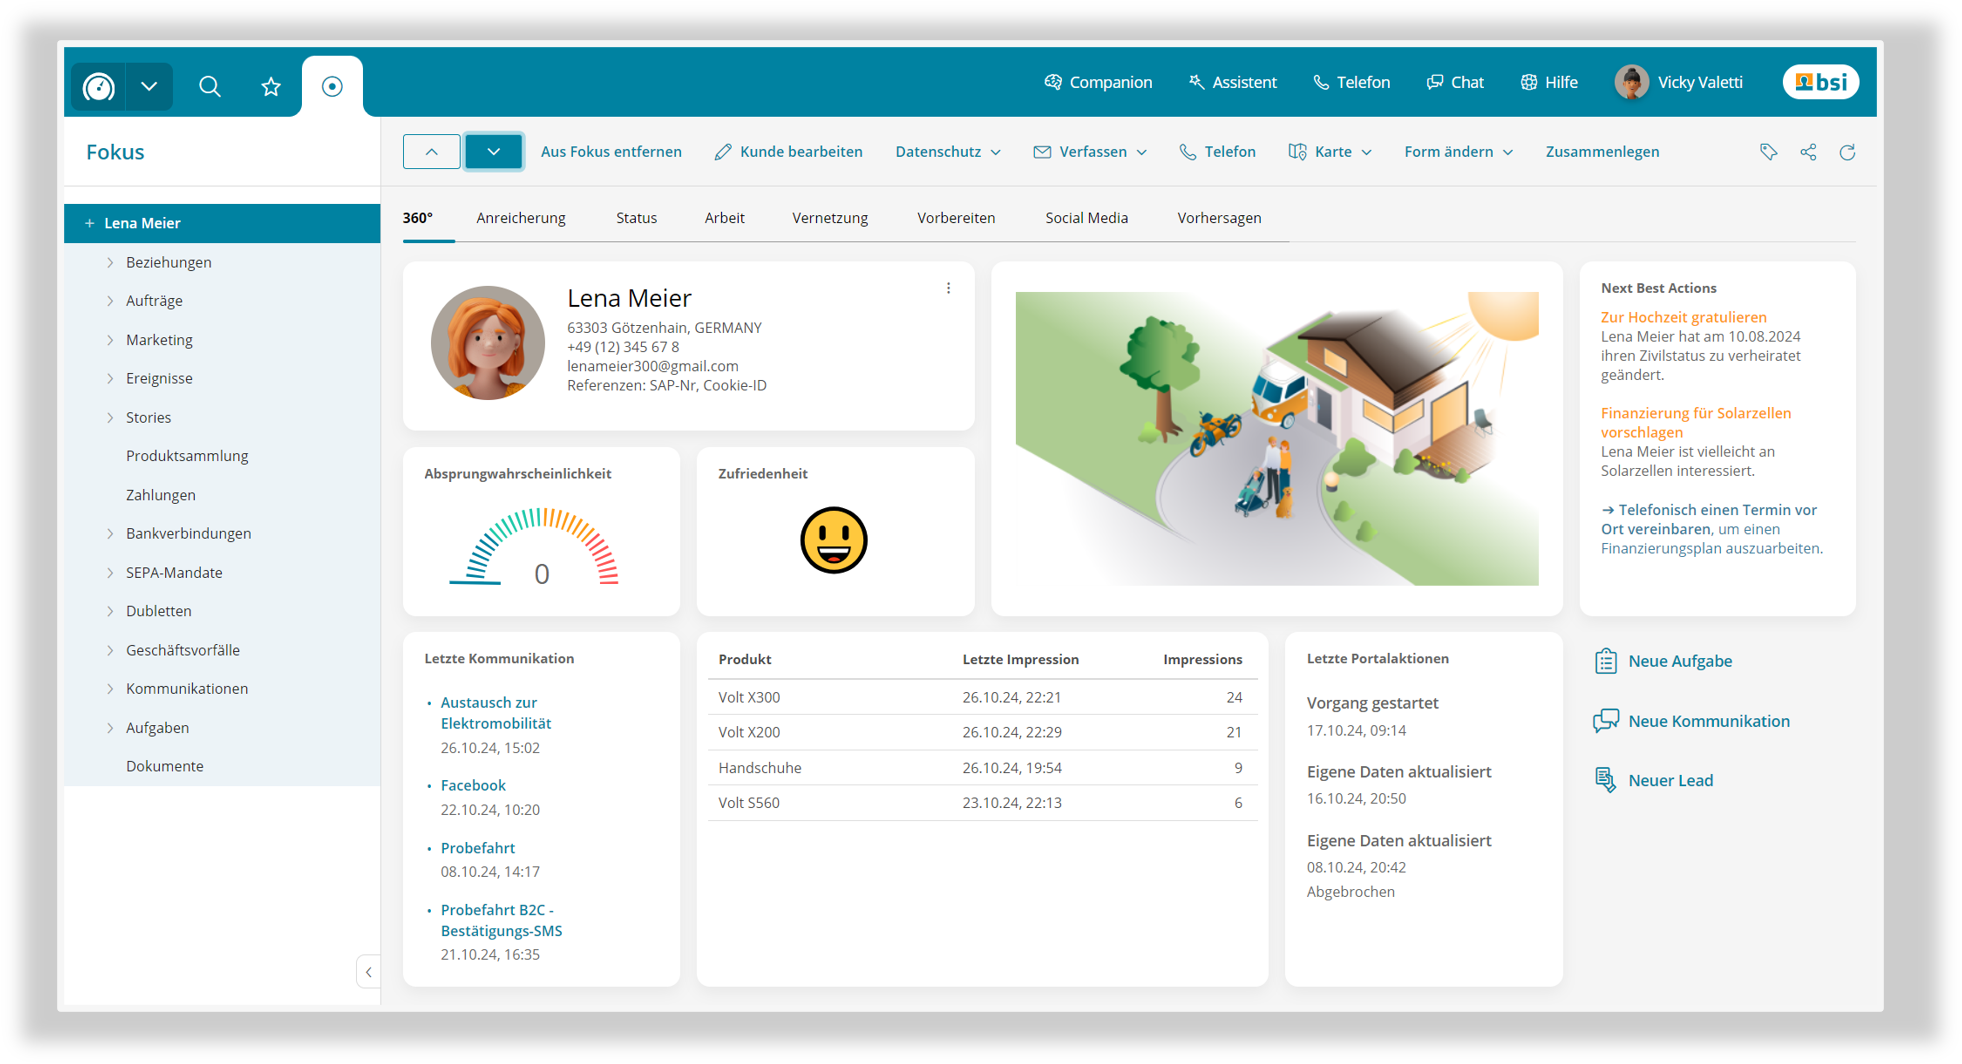
Task: Open the Vorhersagen tab
Action: coord(1219,217)
